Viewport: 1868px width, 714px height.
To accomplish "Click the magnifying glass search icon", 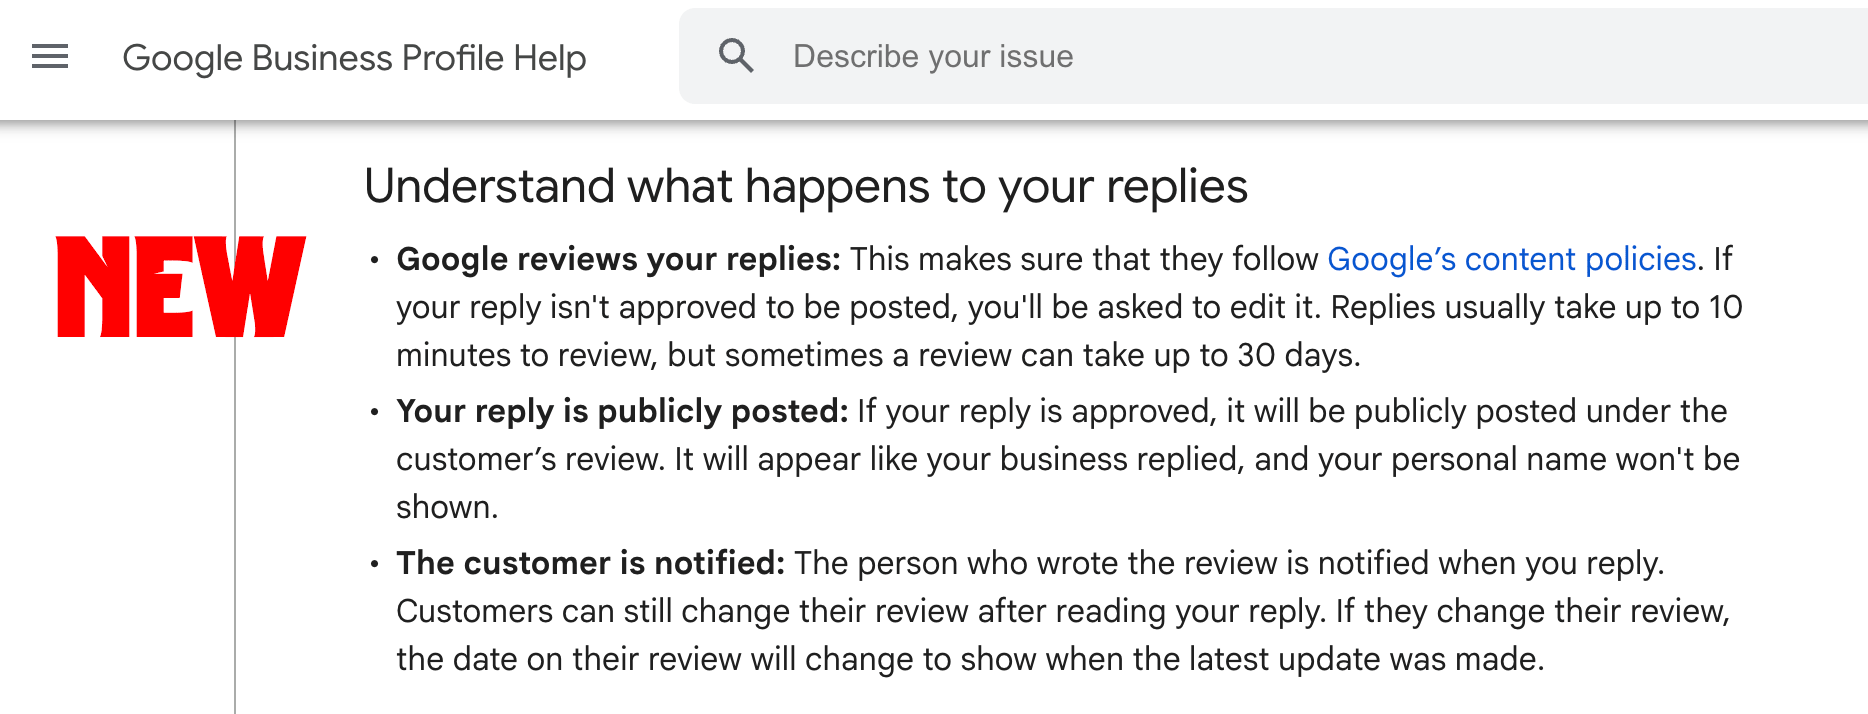I will pos(736,56).
